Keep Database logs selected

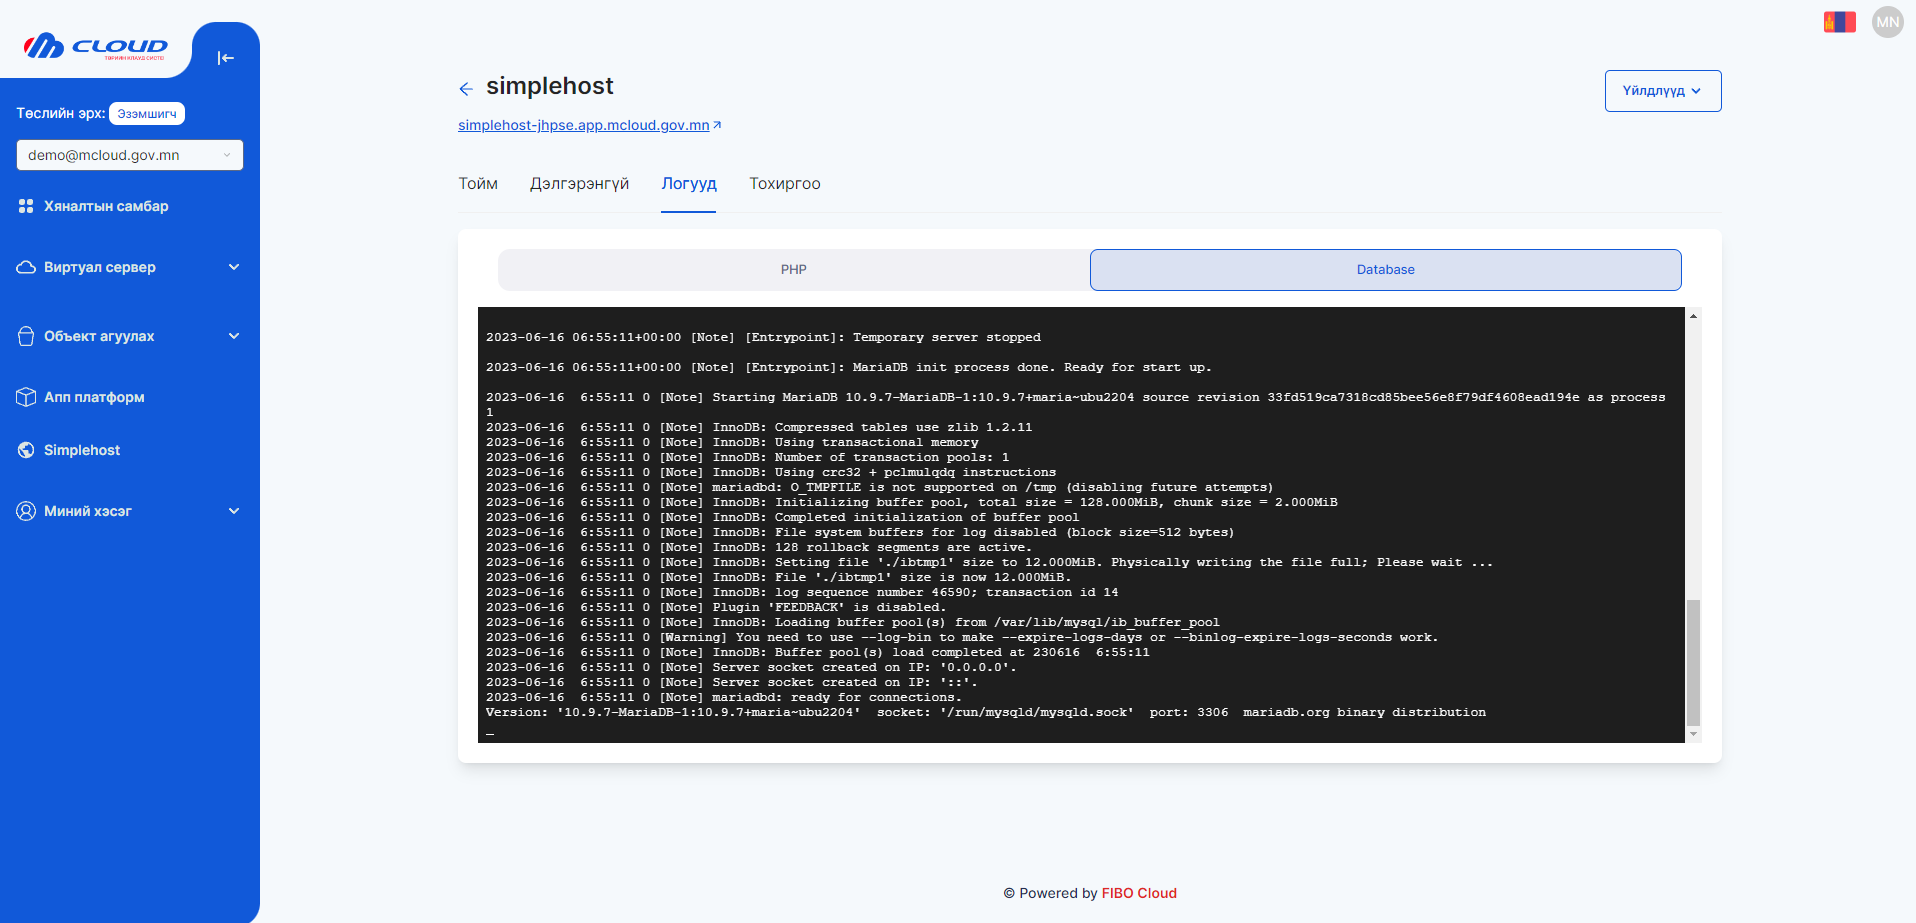[x=1386, y=269]
